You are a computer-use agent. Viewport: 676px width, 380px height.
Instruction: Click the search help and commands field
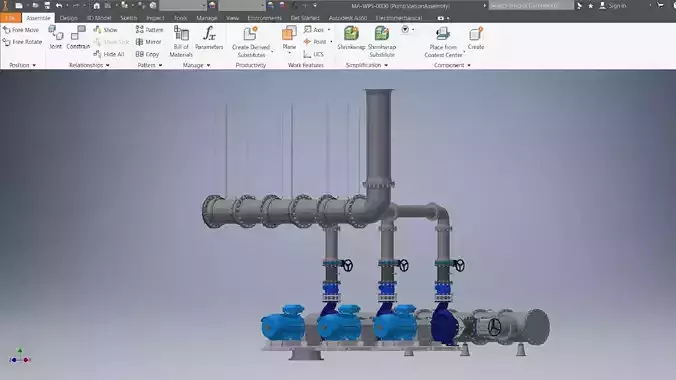[x=531, y=6]
